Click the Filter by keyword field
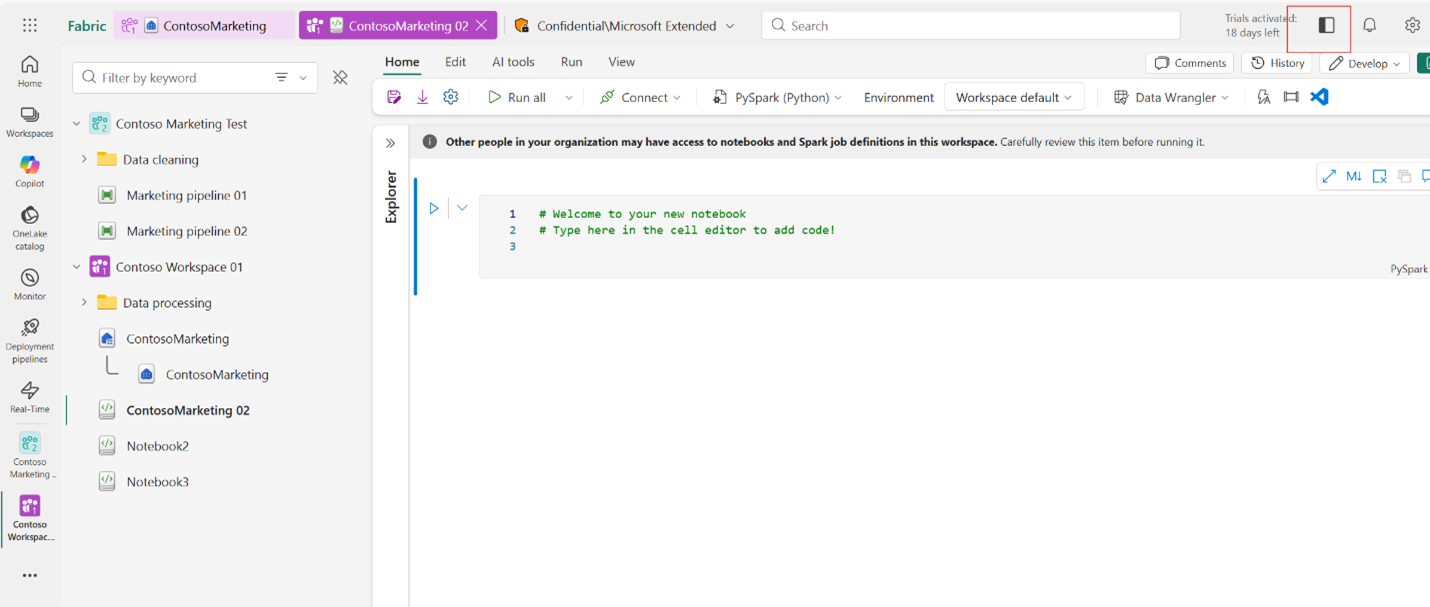The height and width of the screenshot is (607, 1430). tap(175, 78)
